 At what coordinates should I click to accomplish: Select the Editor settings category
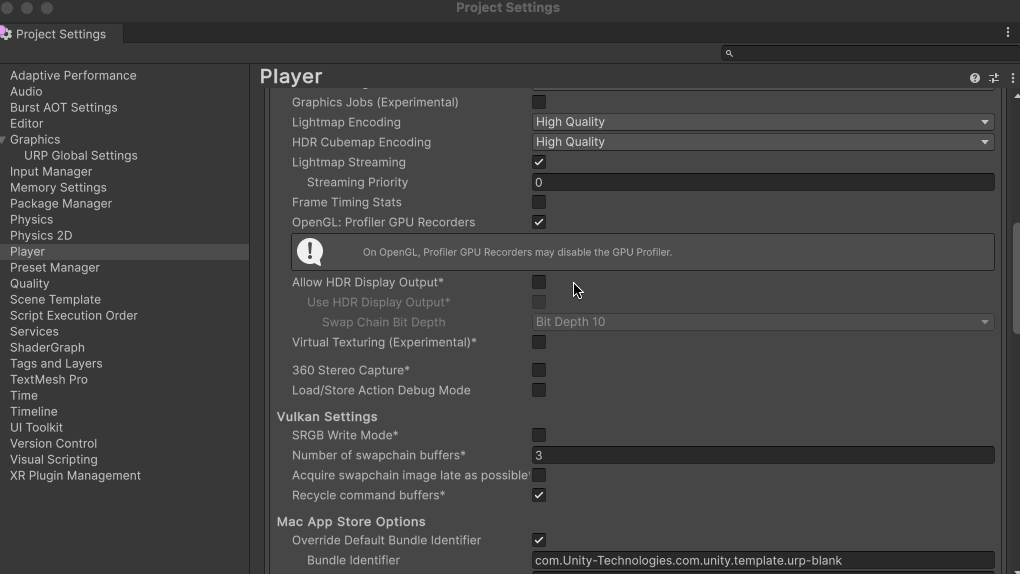click(27, 124)
